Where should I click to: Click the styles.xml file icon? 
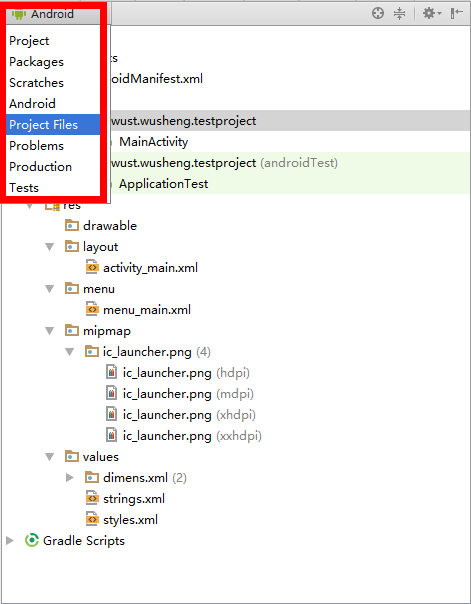92,519
